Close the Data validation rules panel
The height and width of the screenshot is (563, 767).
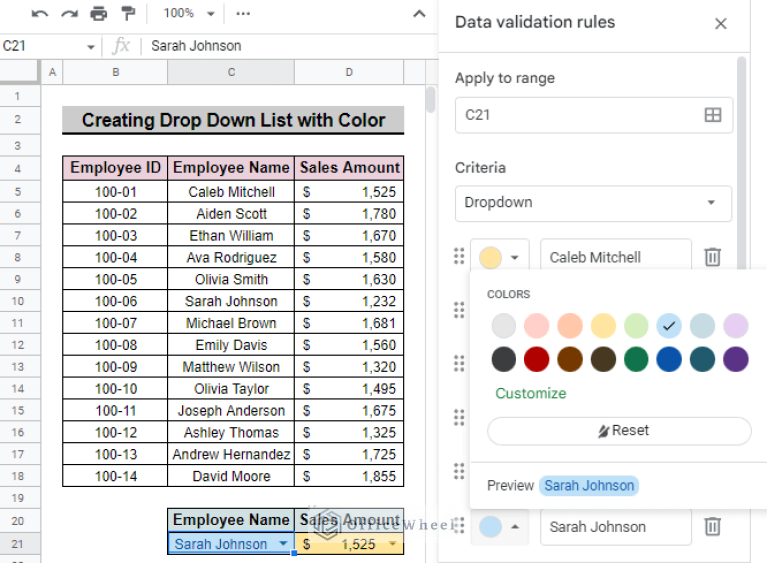click(721, 24)
